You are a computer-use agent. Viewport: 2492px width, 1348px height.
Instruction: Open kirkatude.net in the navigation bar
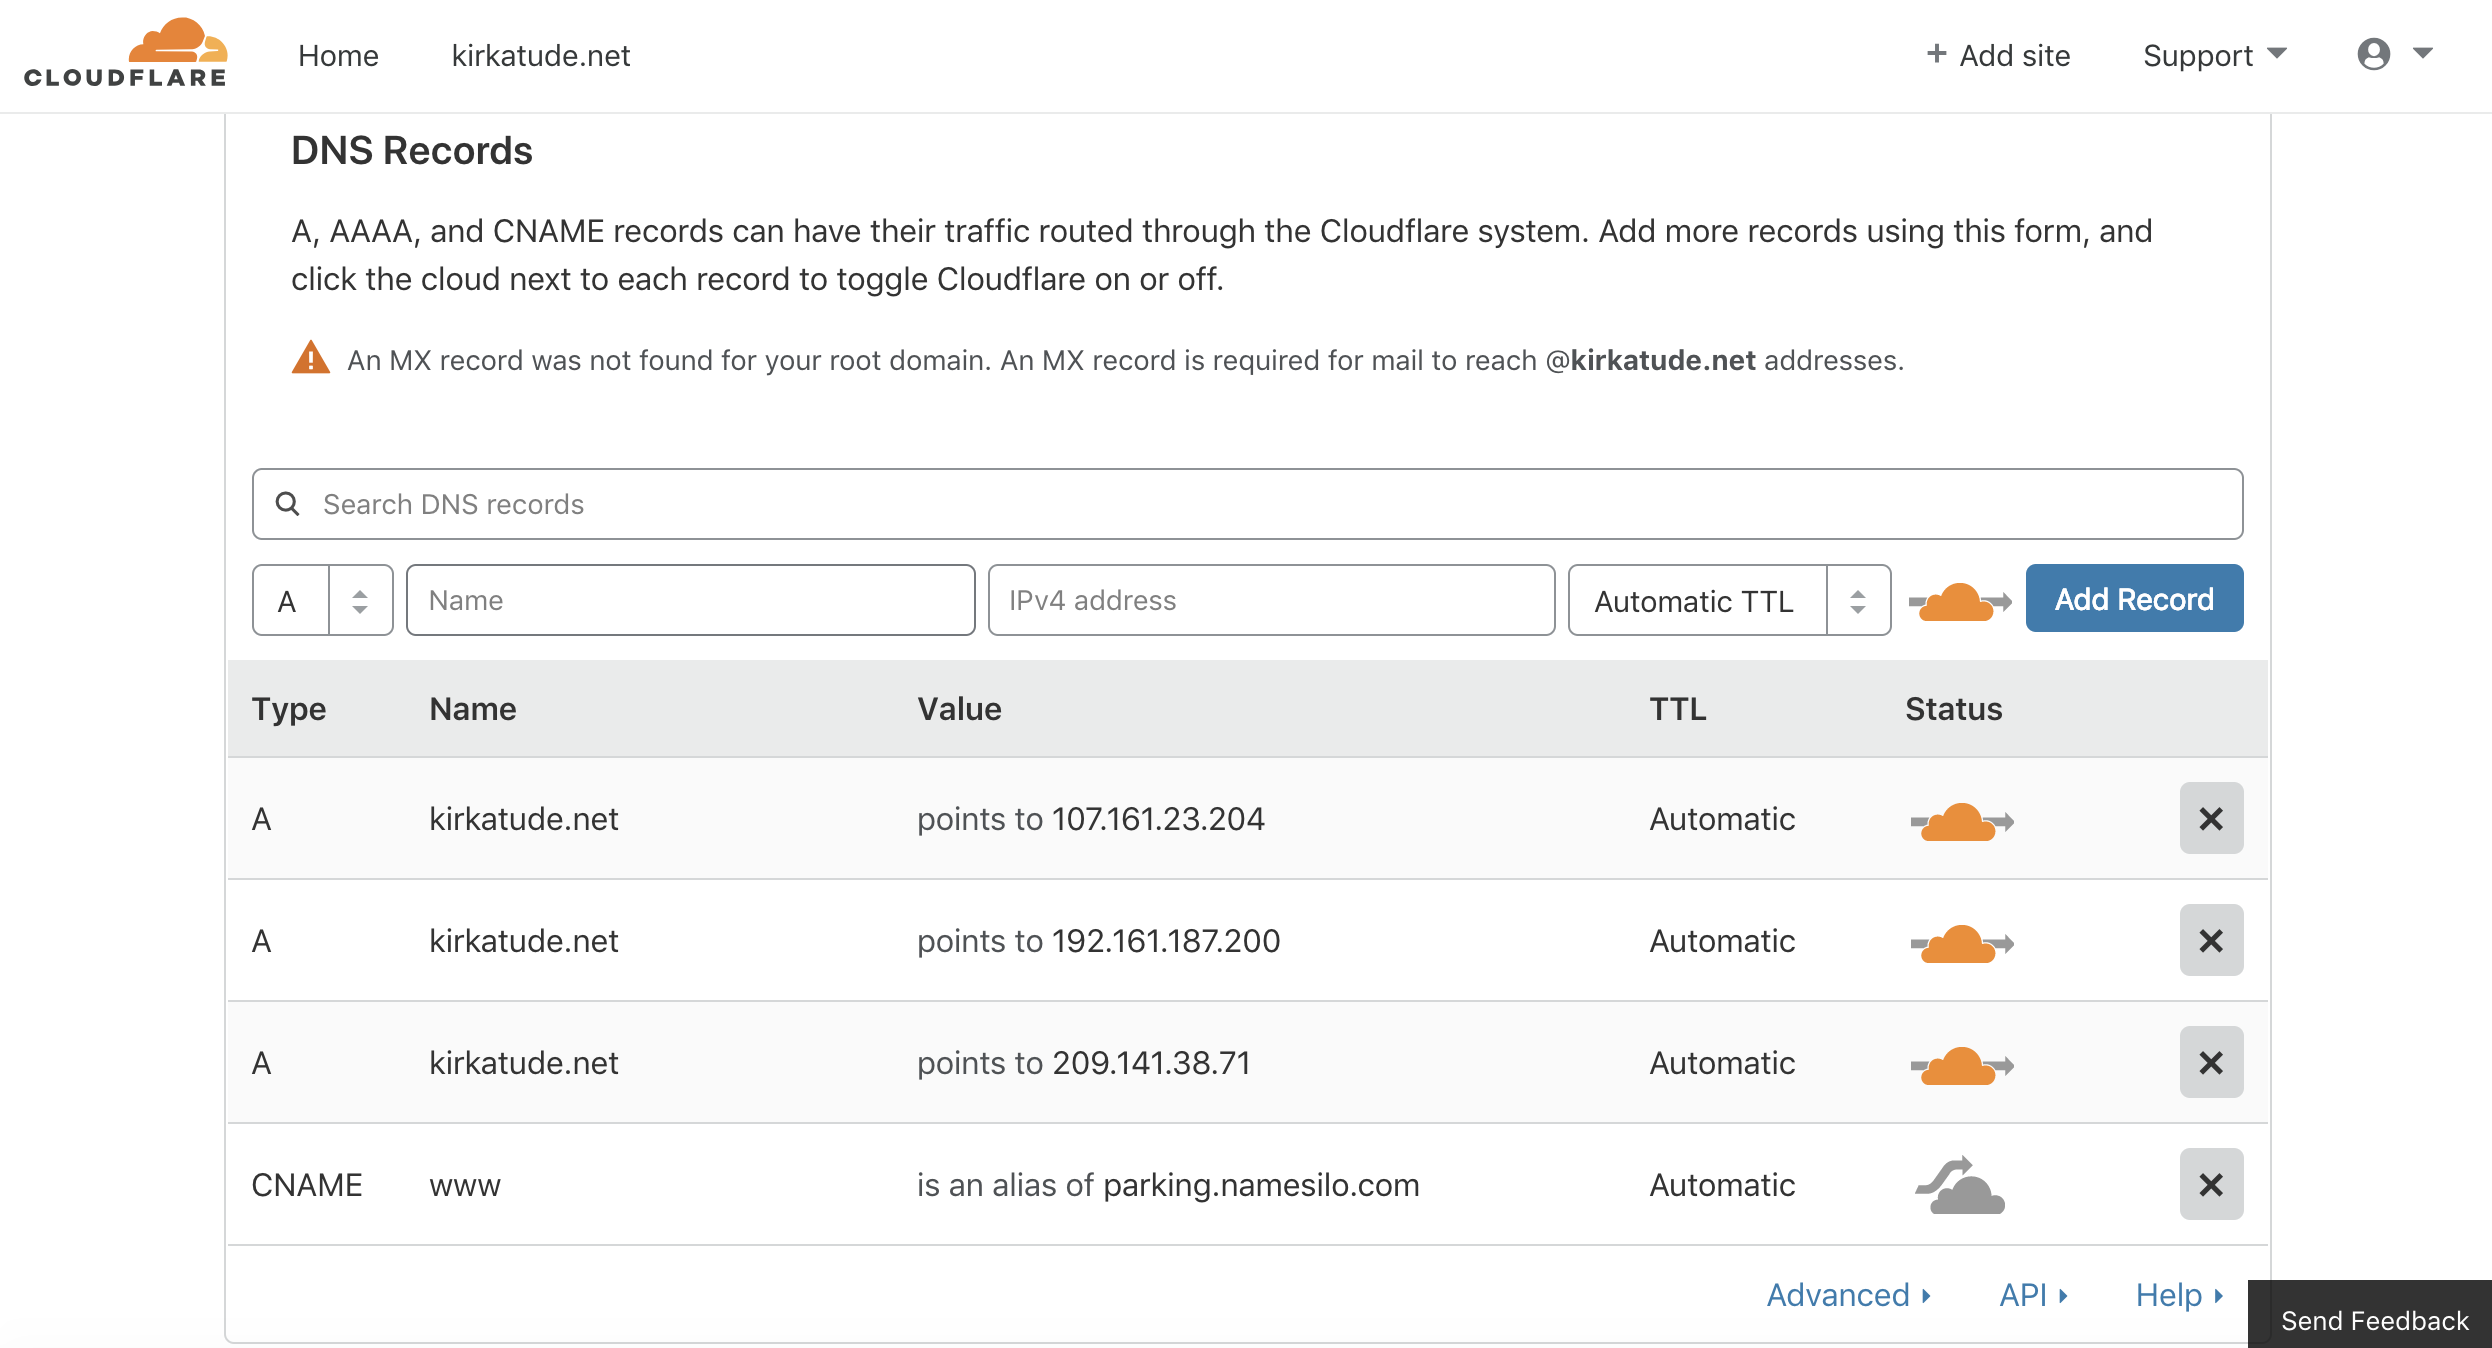pyautogui.click(x=540, y=56)
